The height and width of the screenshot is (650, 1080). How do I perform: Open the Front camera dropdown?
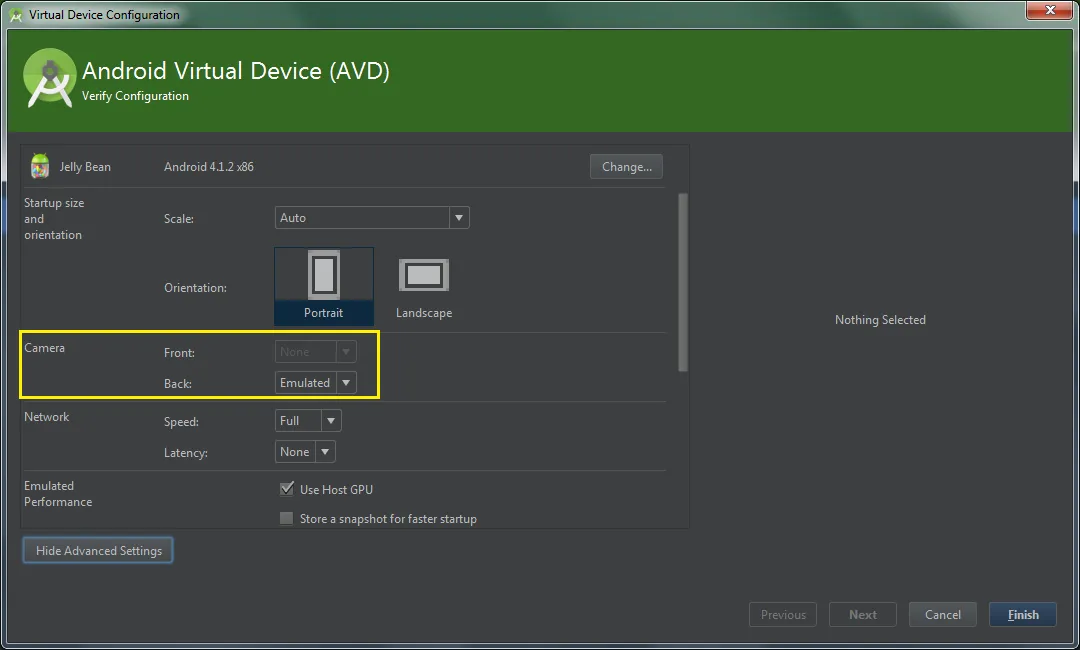[315, 352]
